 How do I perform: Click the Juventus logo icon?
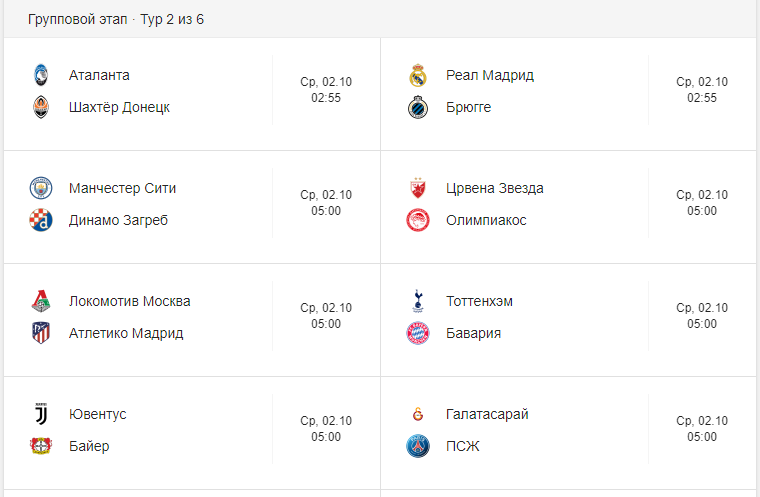(x=40, y=414)
